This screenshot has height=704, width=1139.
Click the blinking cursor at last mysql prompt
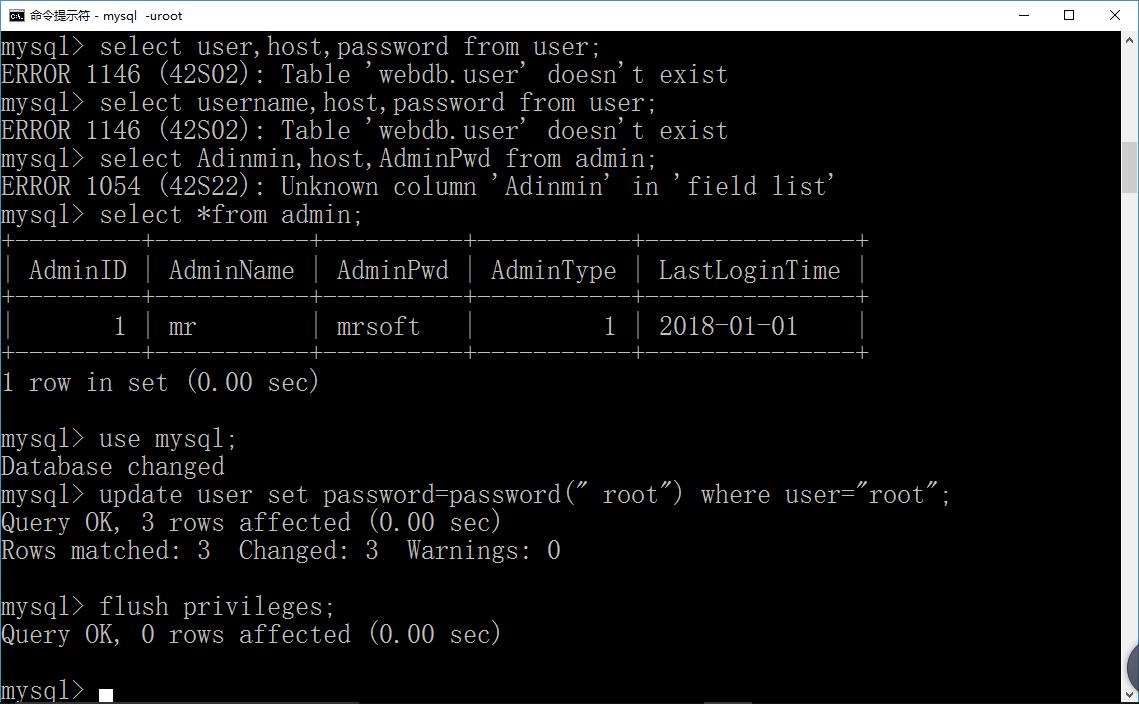point(106,695)
